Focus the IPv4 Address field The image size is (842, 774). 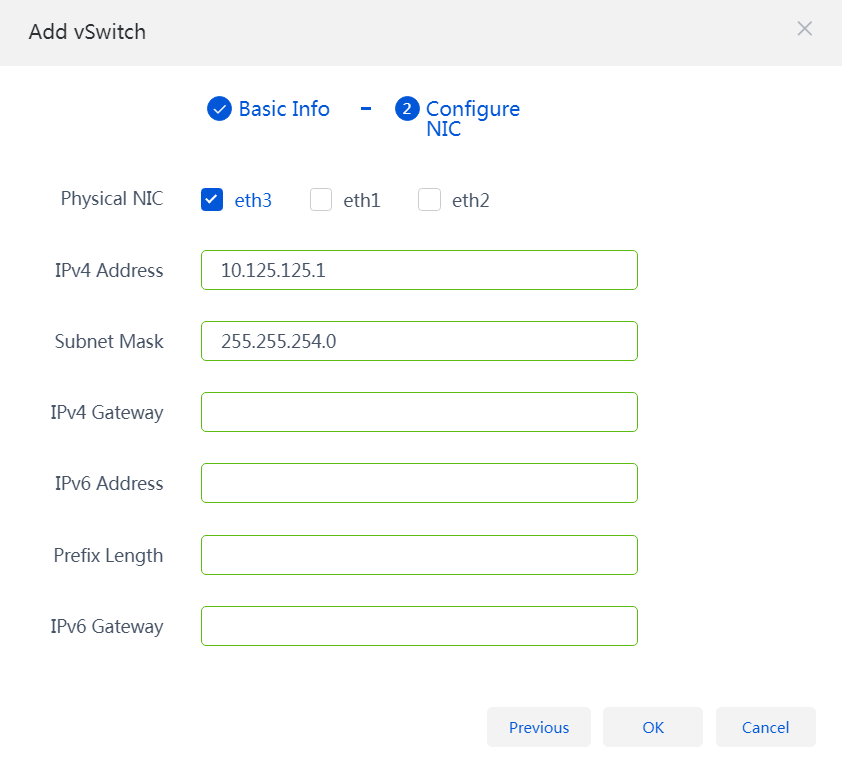[x=419, y=270]
